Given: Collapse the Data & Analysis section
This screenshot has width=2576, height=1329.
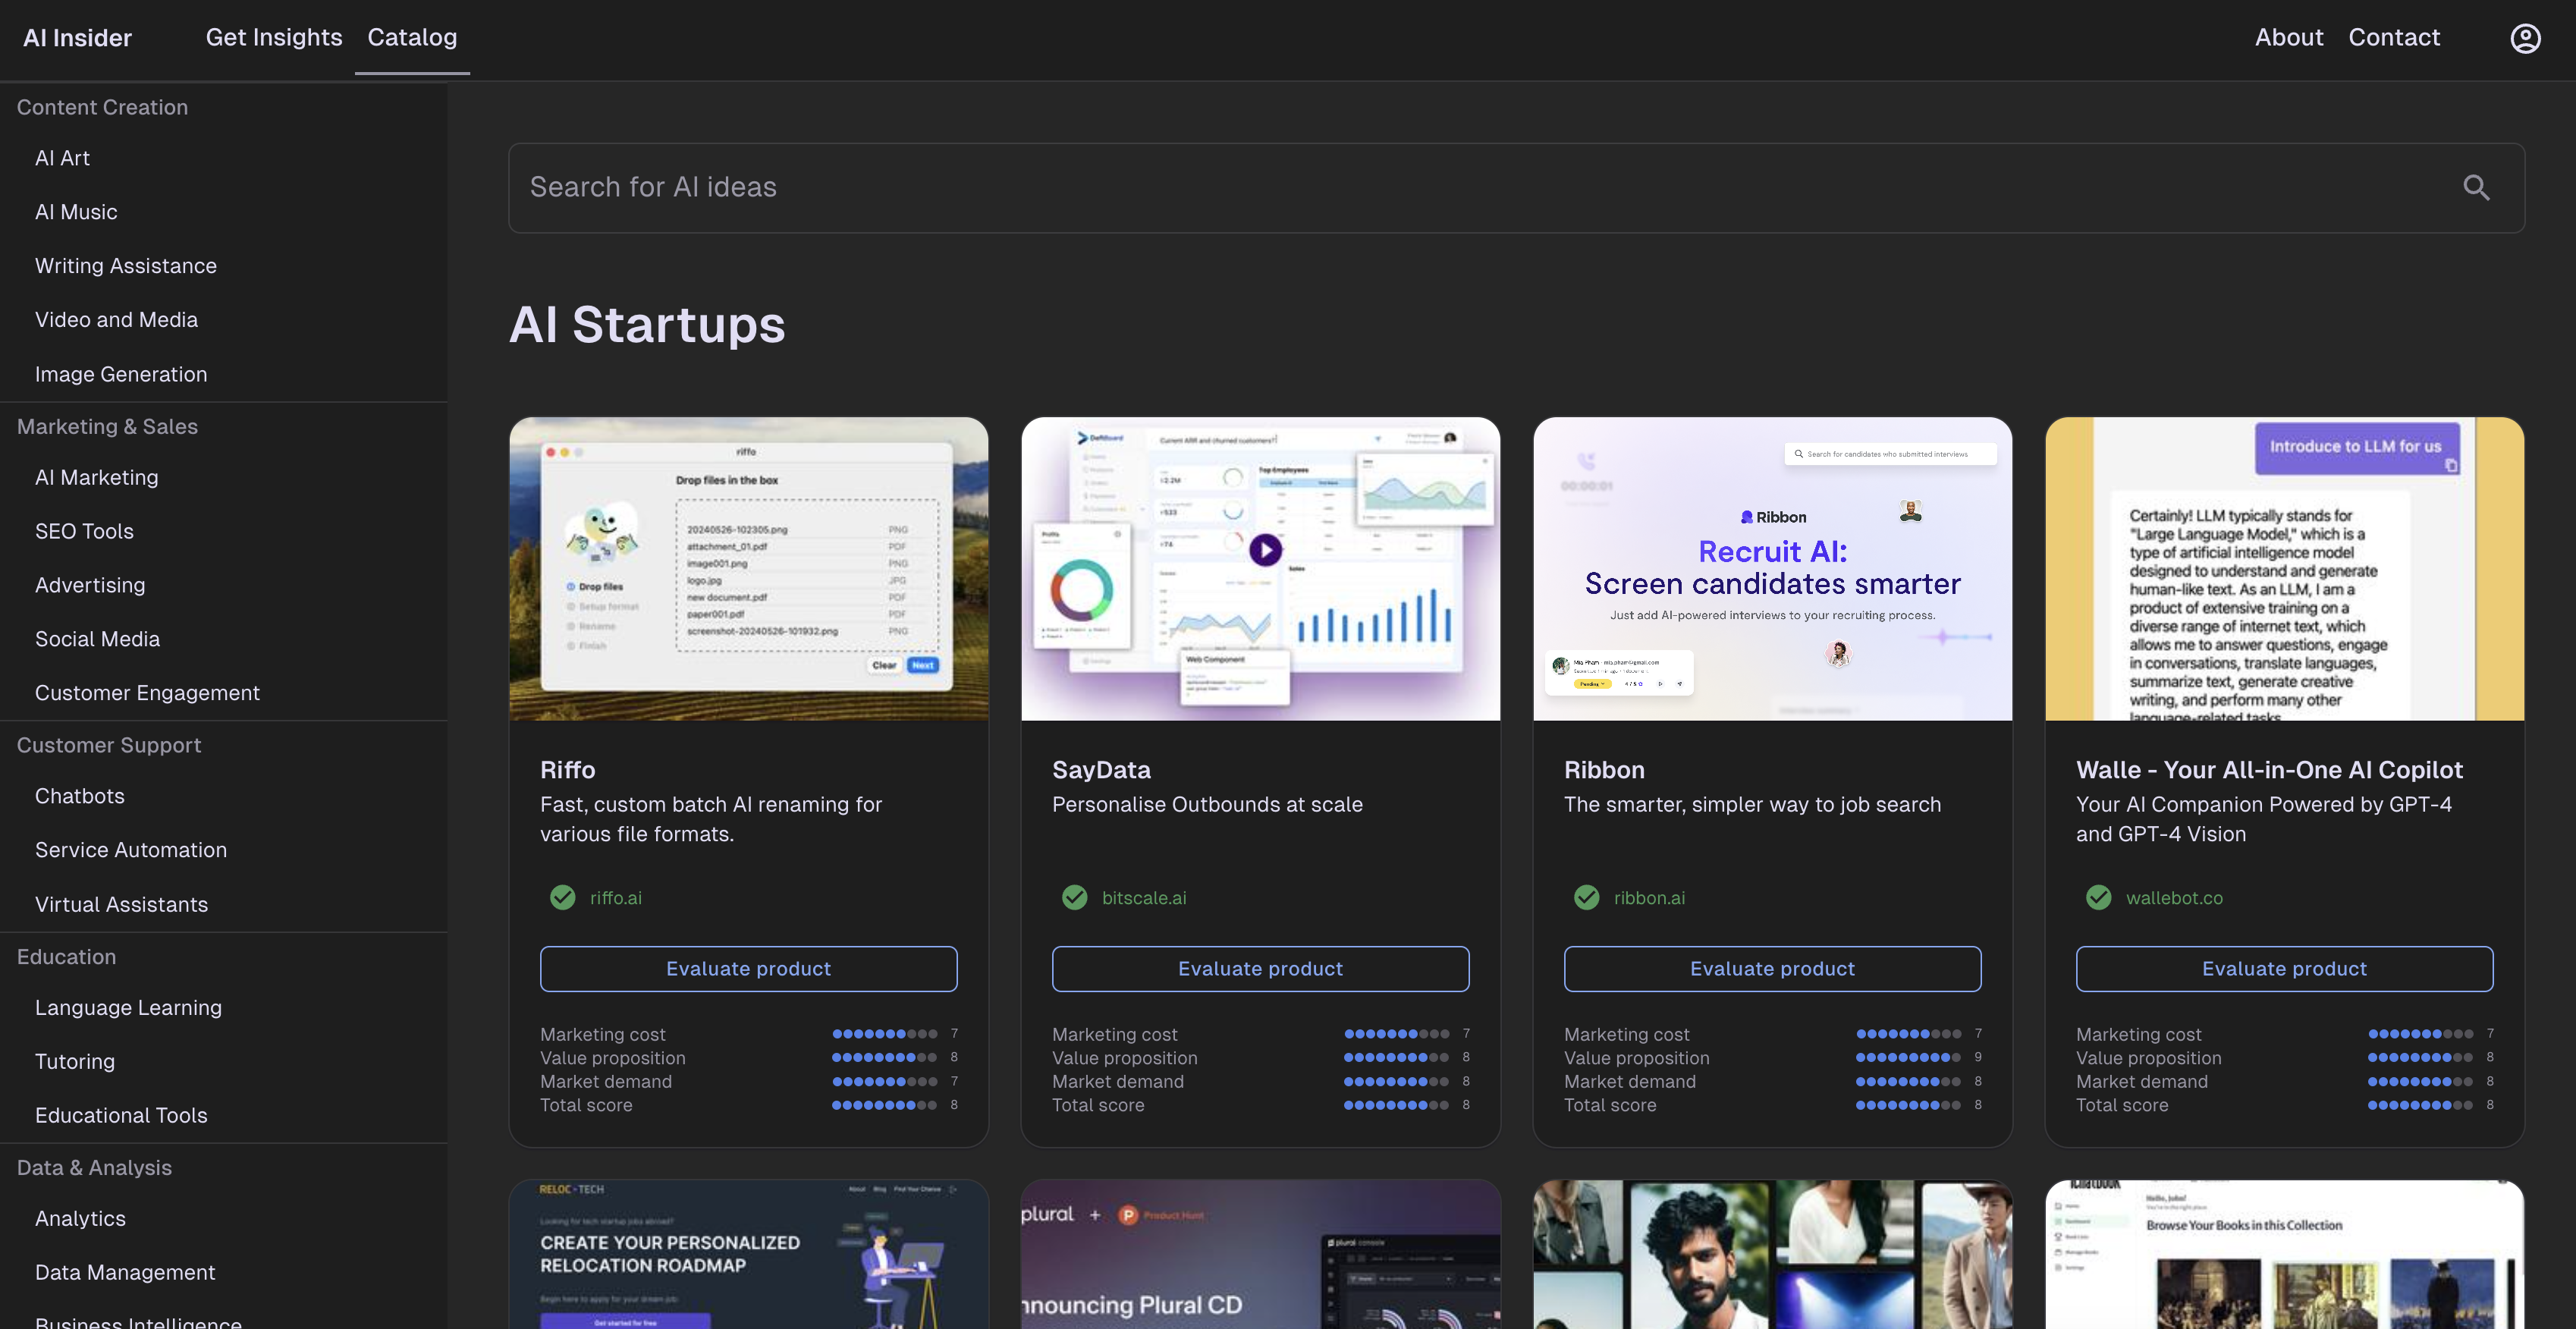Looking at the screenshot, I should point(95,1167).
